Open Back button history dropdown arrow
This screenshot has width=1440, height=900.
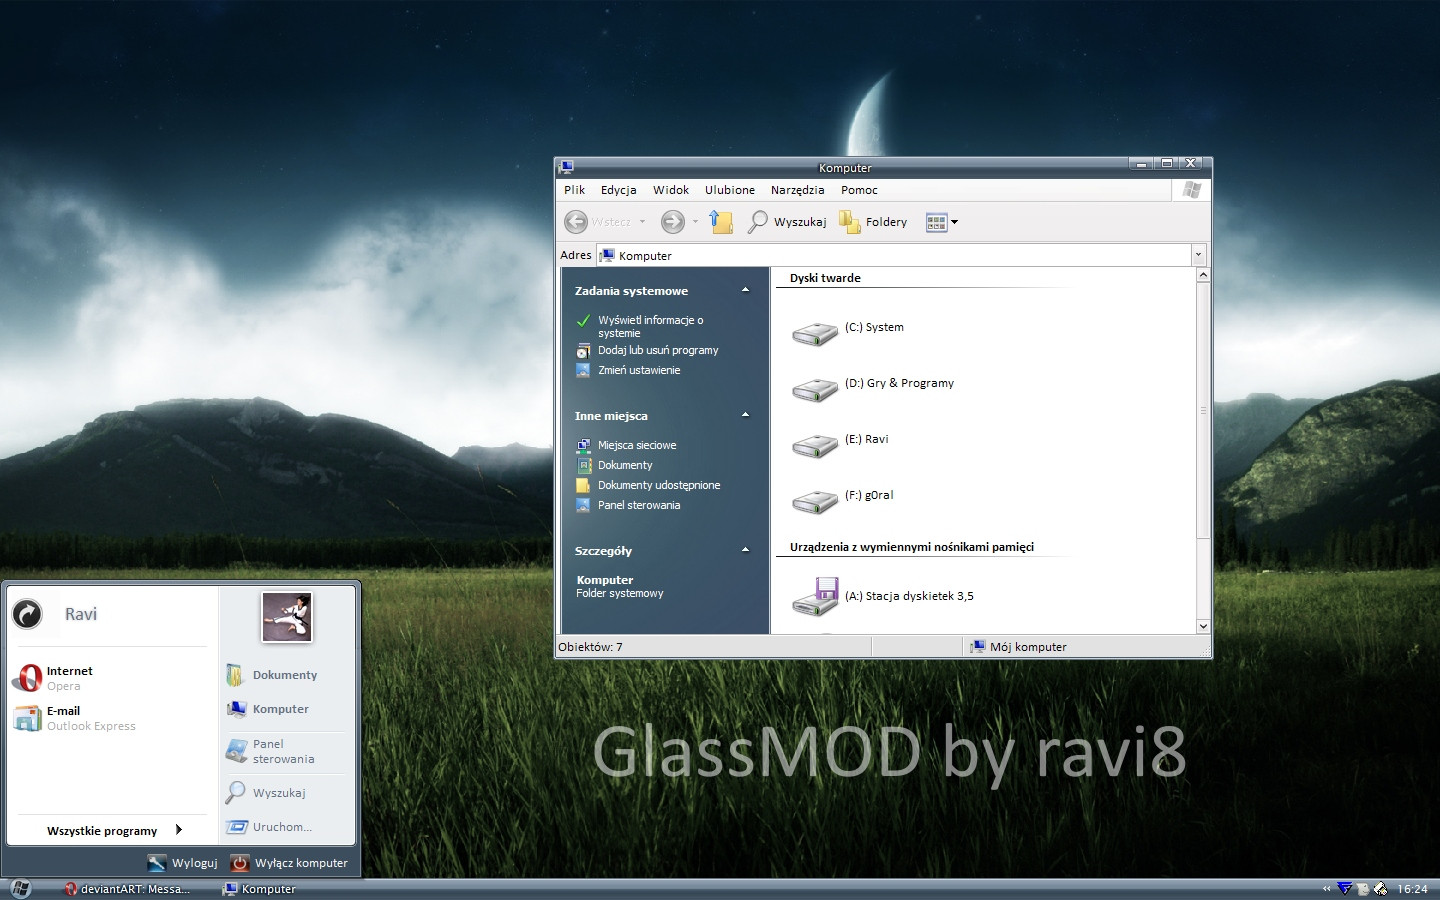pyautogui.click(x=642, y=222)
